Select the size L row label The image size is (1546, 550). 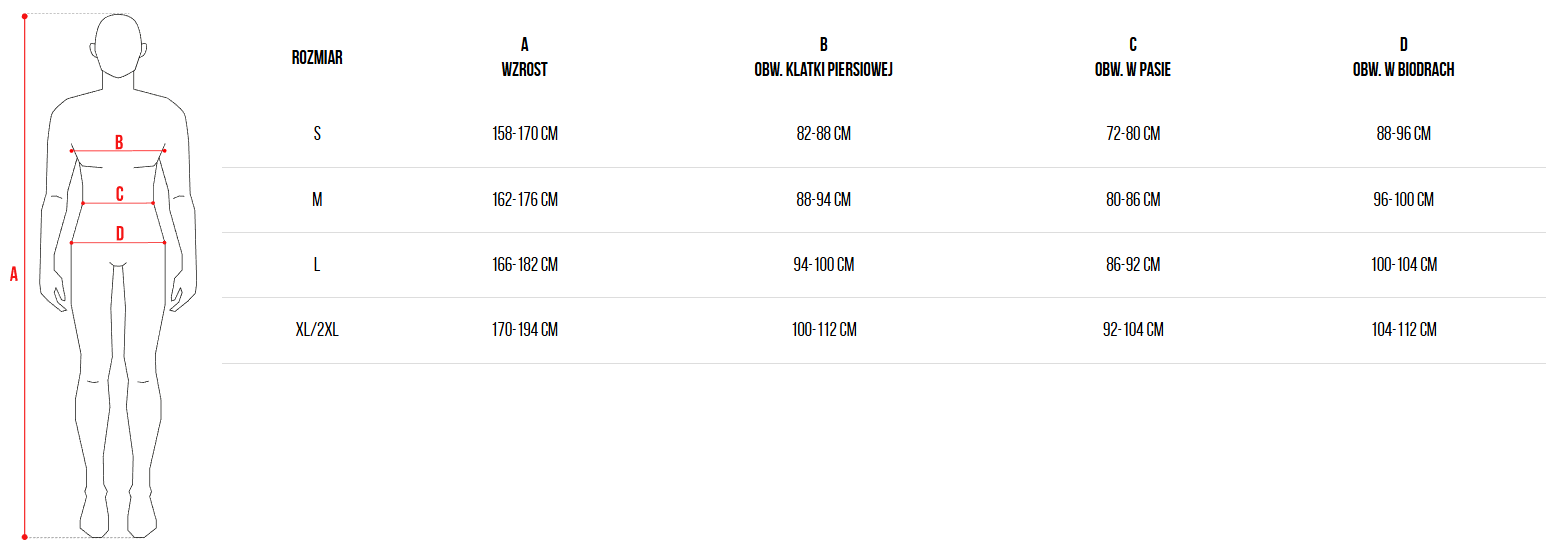(x=317, y=265)
